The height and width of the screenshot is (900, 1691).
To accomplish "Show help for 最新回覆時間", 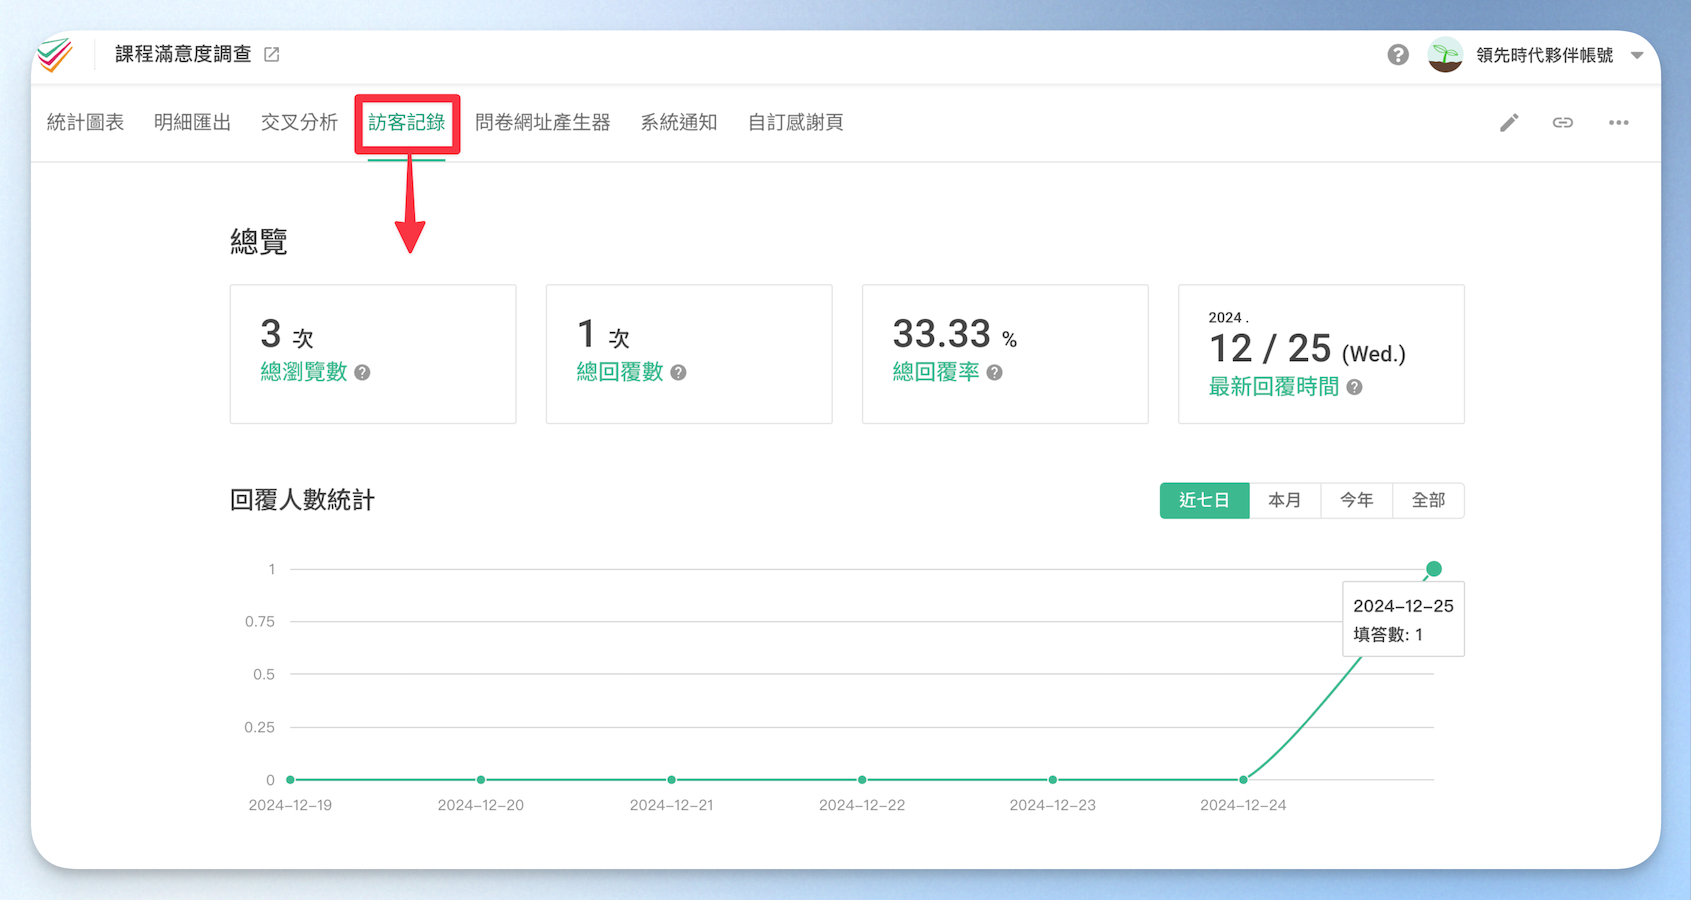I will 1355,387.
